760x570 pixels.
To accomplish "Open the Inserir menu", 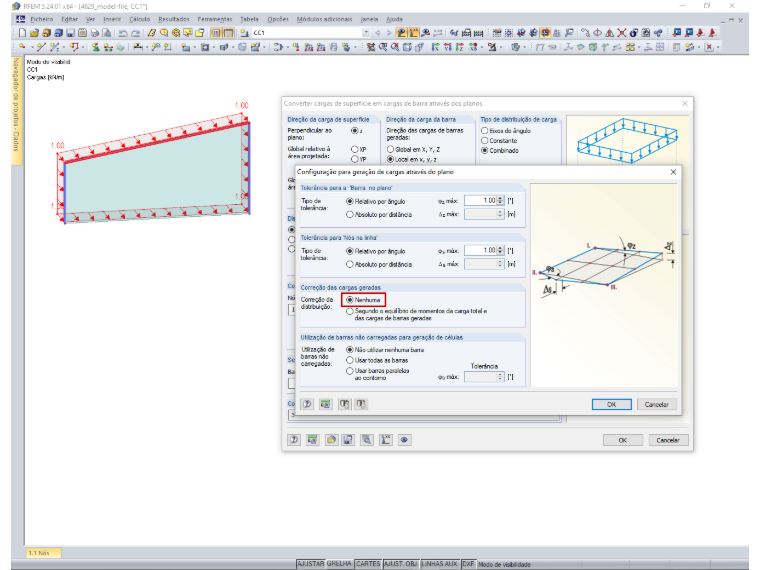I will pyautogui.click(x=112, y=19).
